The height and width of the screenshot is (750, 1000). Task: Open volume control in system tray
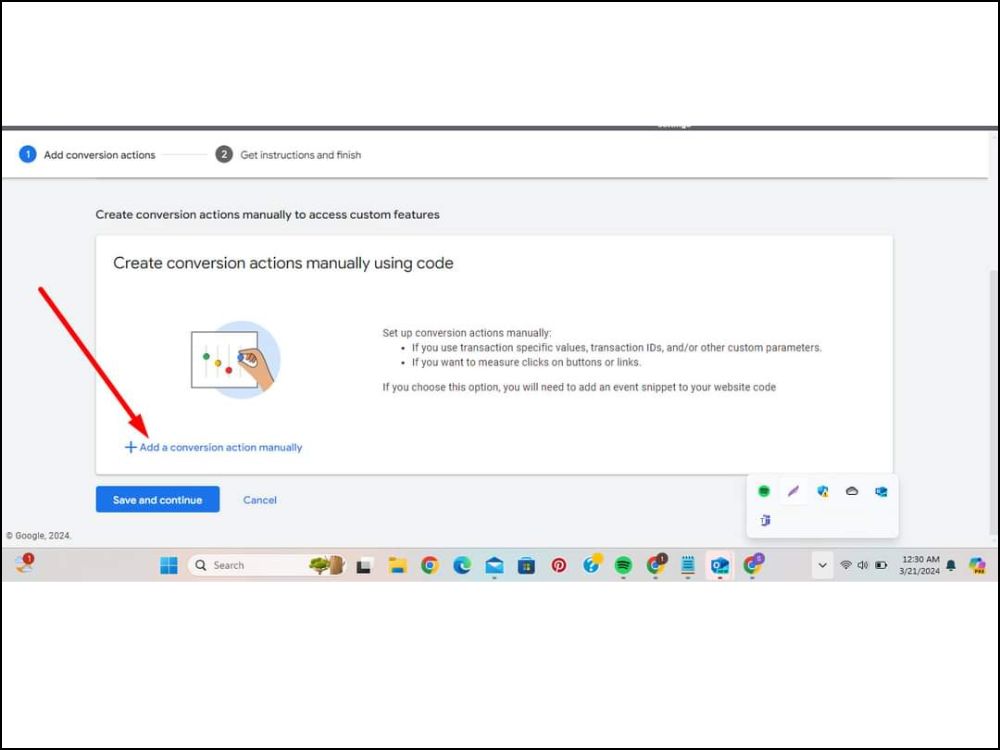click(x=863, y=565)
